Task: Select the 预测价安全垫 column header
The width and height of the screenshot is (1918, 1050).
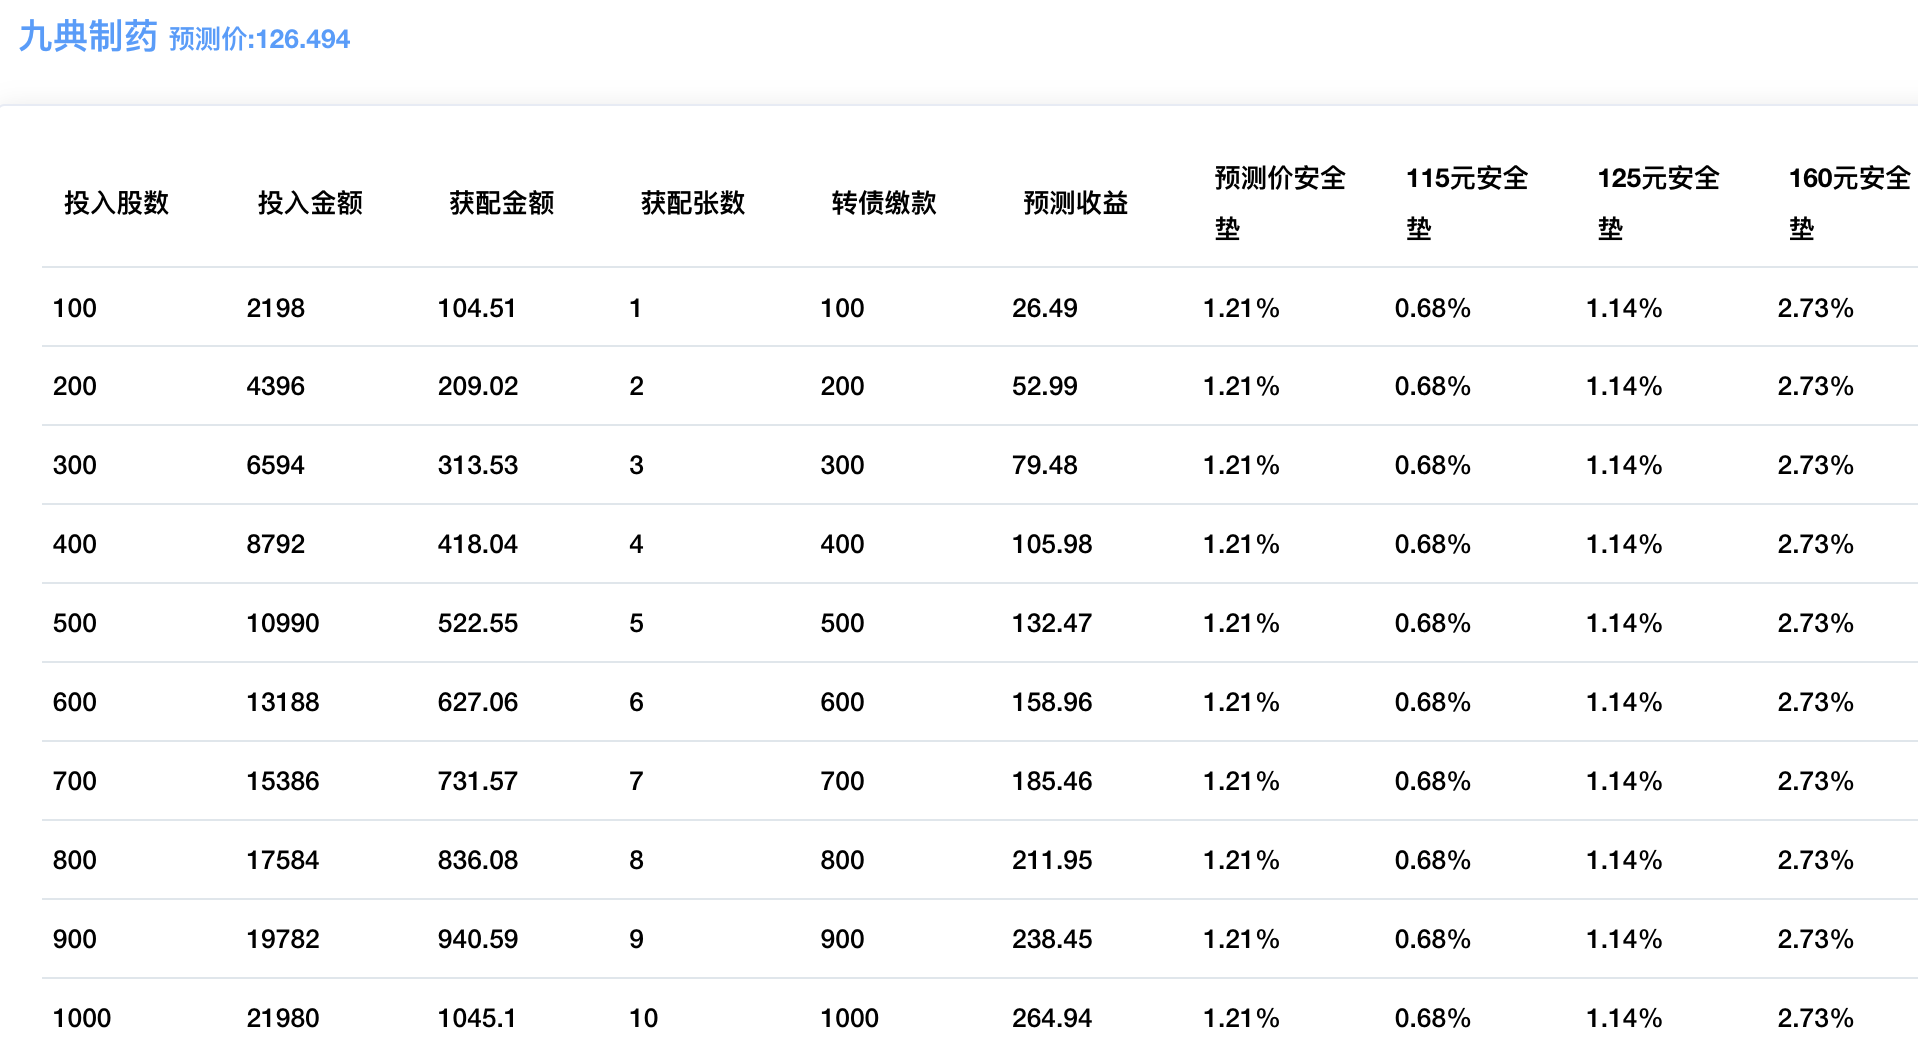Action: [x=1279, y=203]
